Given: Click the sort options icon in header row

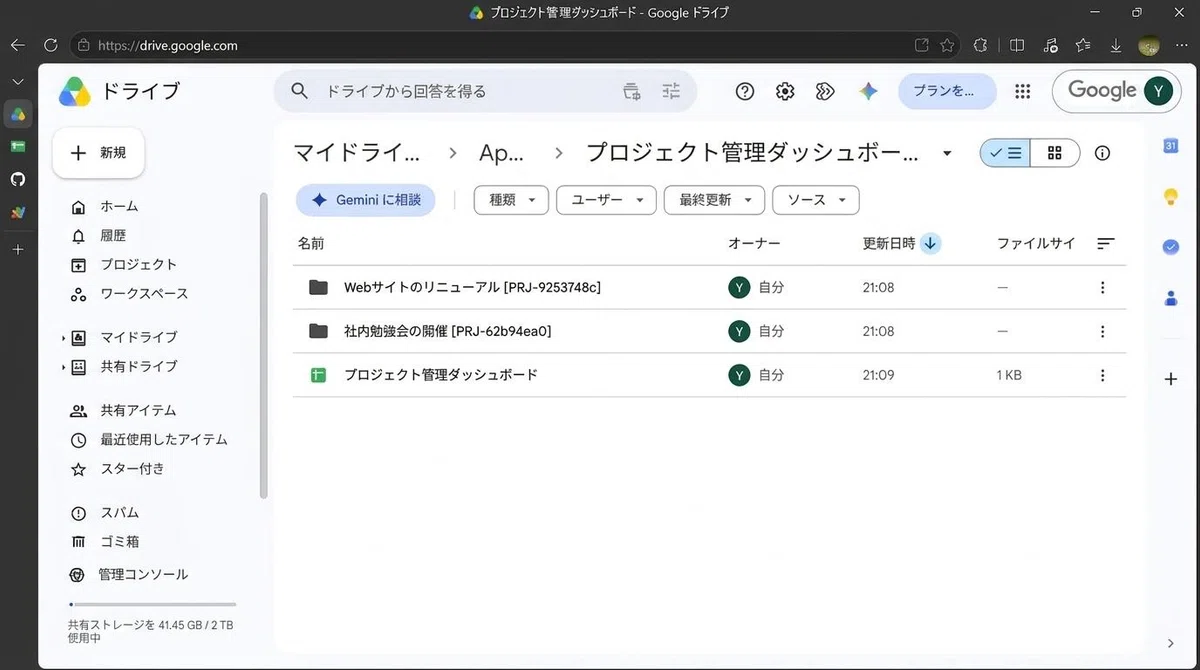Looking at the screenshot, I should click(1105, 243).
